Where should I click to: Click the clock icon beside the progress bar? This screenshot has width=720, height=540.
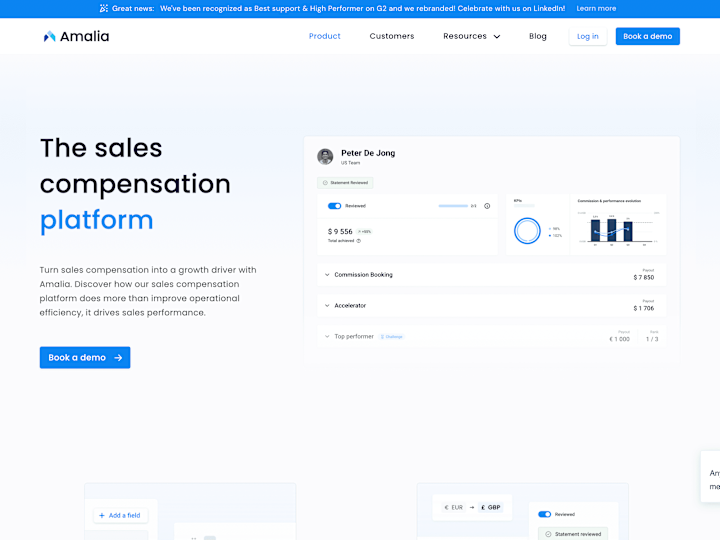pos(487,206)
